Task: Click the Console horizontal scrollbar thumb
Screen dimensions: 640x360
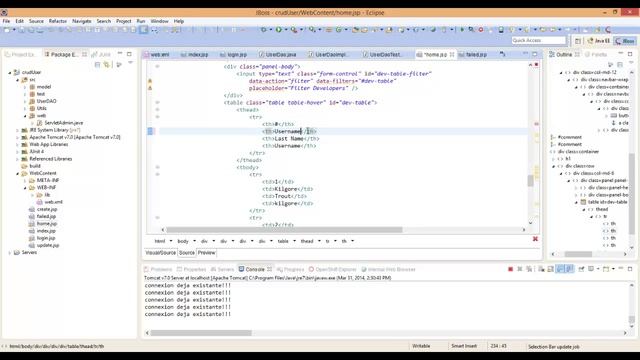Action: [201, 333]
